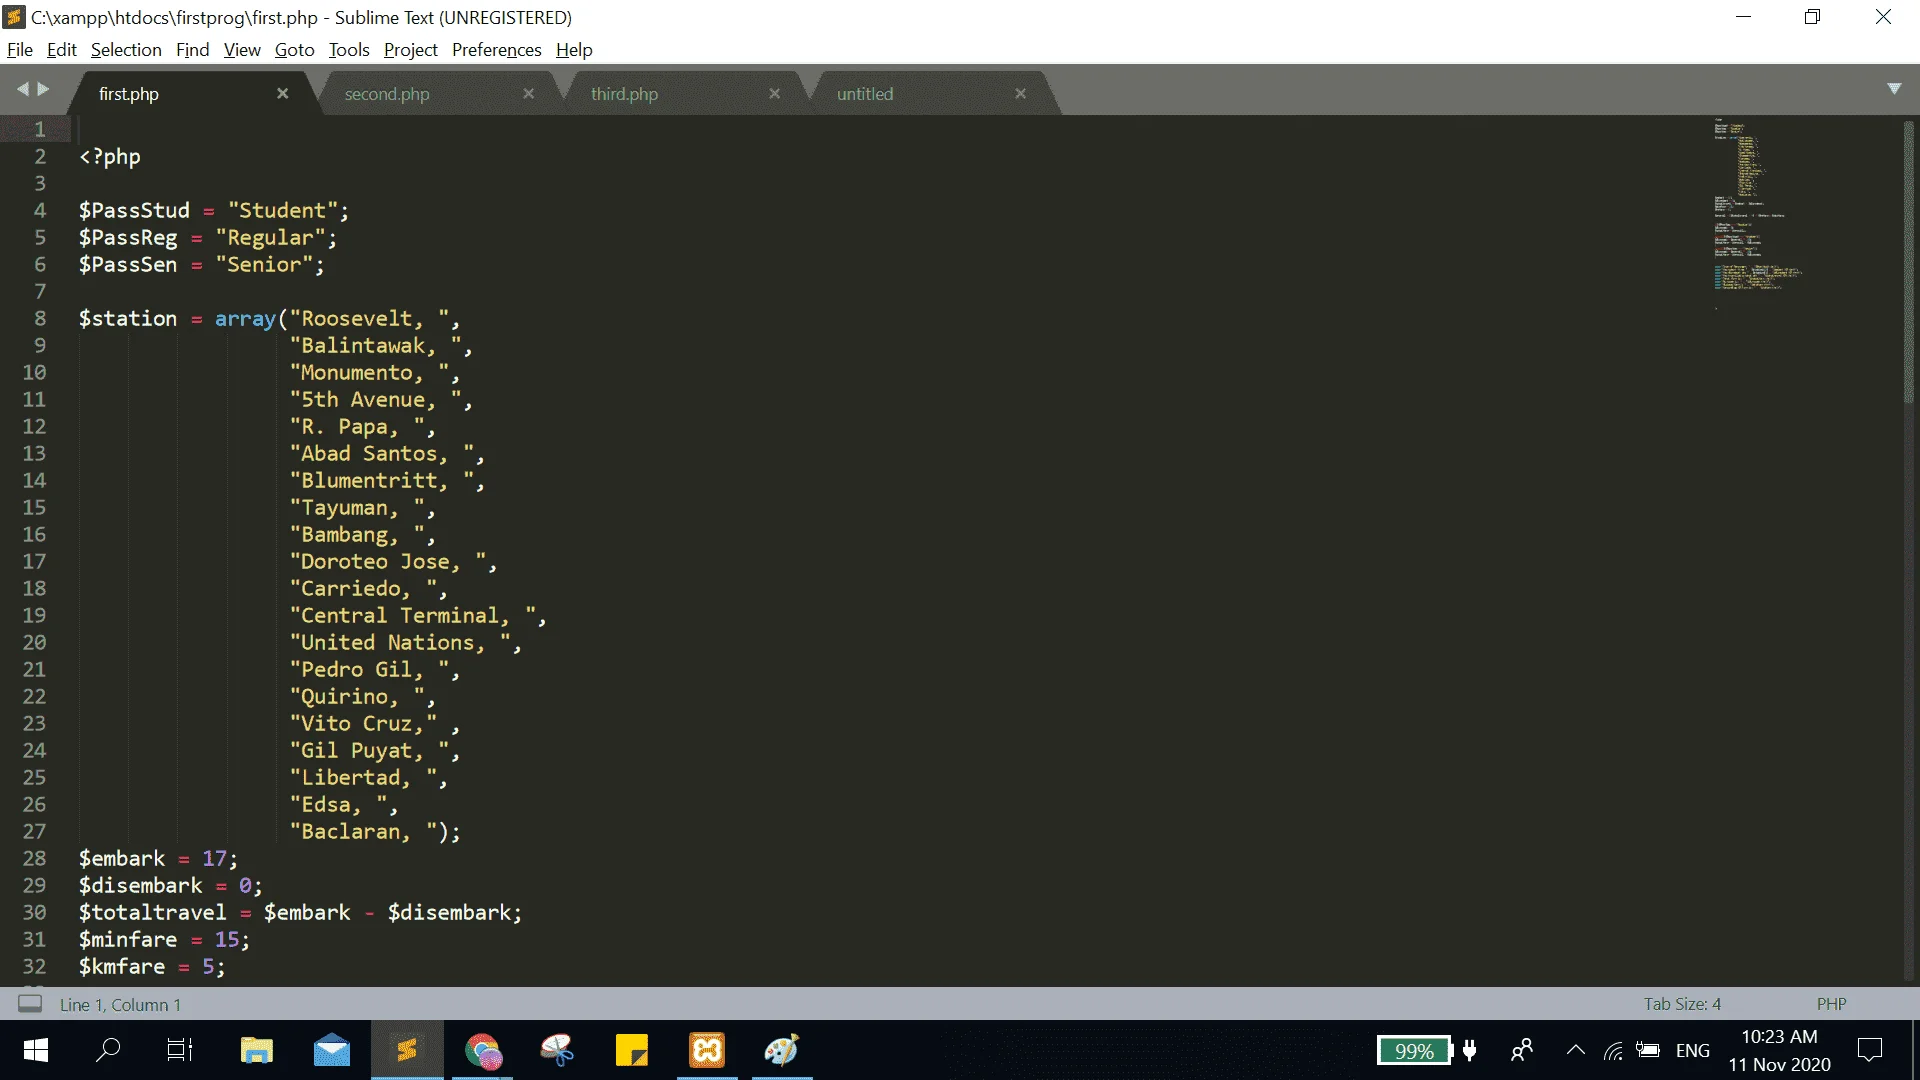Screen dimensions: 1920x1080
Task: Click the "United Nations, " string
Action: pyautogui.click(x=400, y=642)
